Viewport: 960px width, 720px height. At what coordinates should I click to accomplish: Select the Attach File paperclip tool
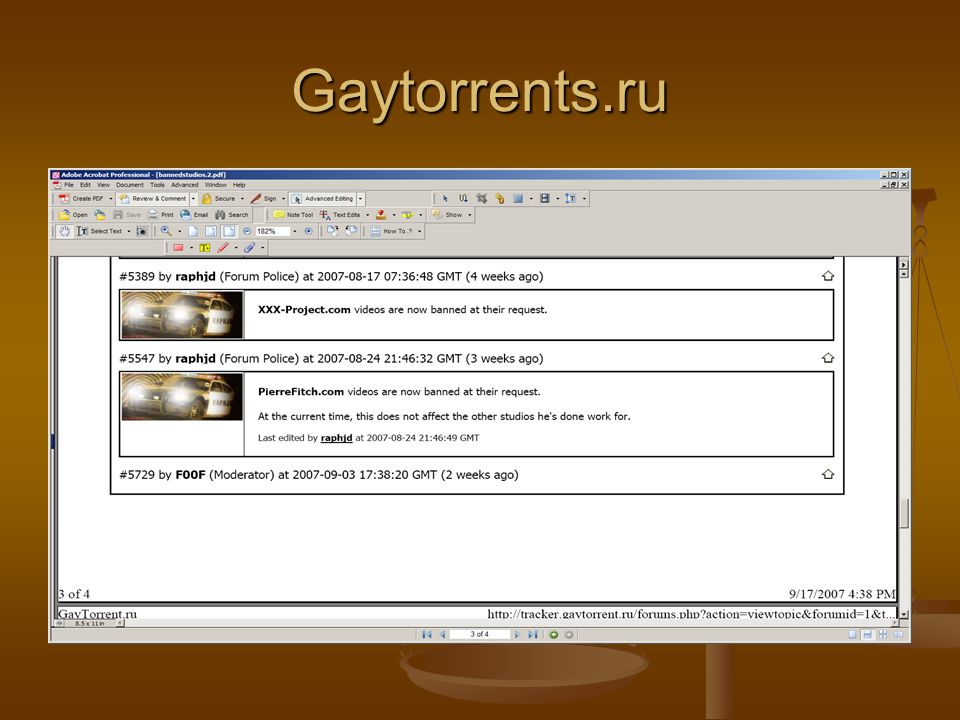pyautogui.click(x=249, y=247)
